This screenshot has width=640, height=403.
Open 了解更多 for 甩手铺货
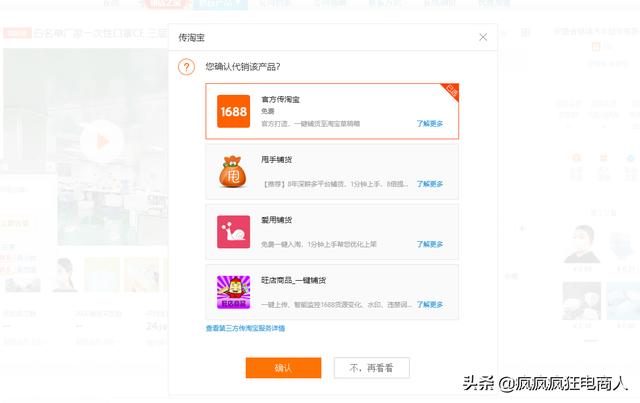429,184
